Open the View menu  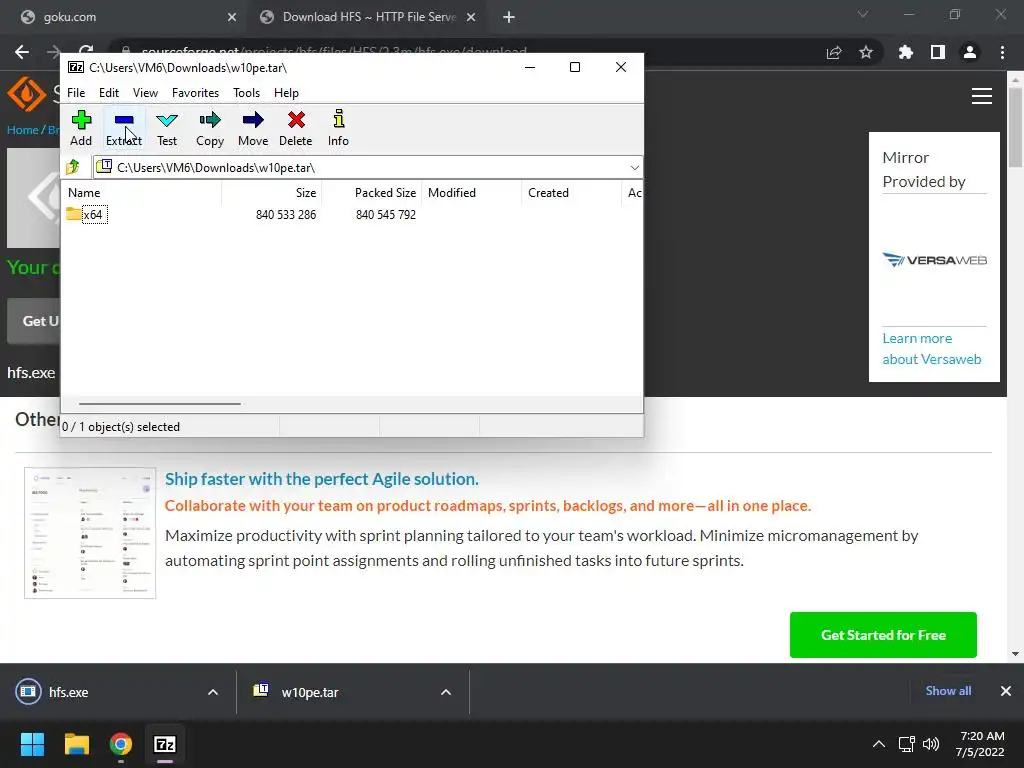[145, 93]
